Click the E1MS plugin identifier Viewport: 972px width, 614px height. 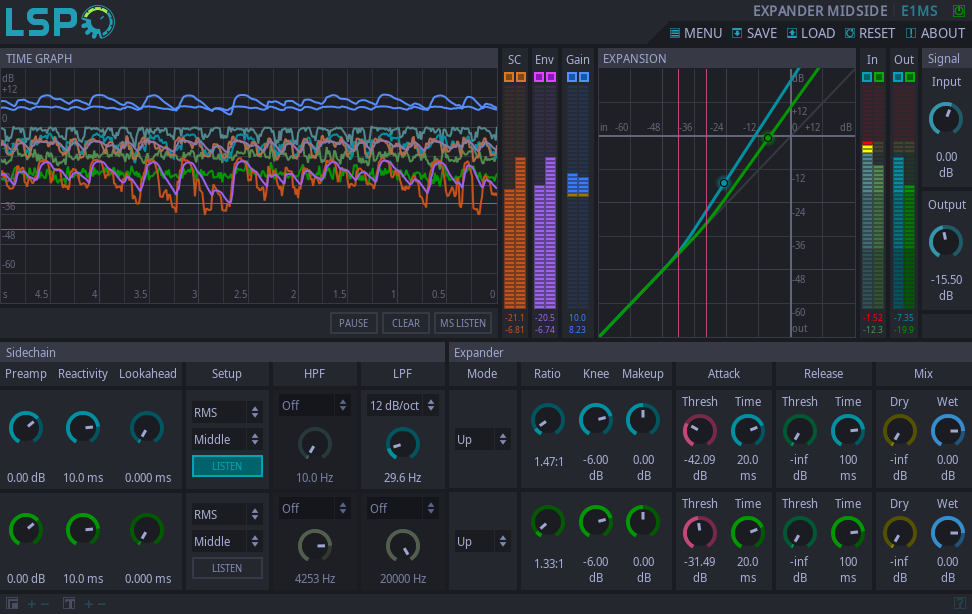919,11
